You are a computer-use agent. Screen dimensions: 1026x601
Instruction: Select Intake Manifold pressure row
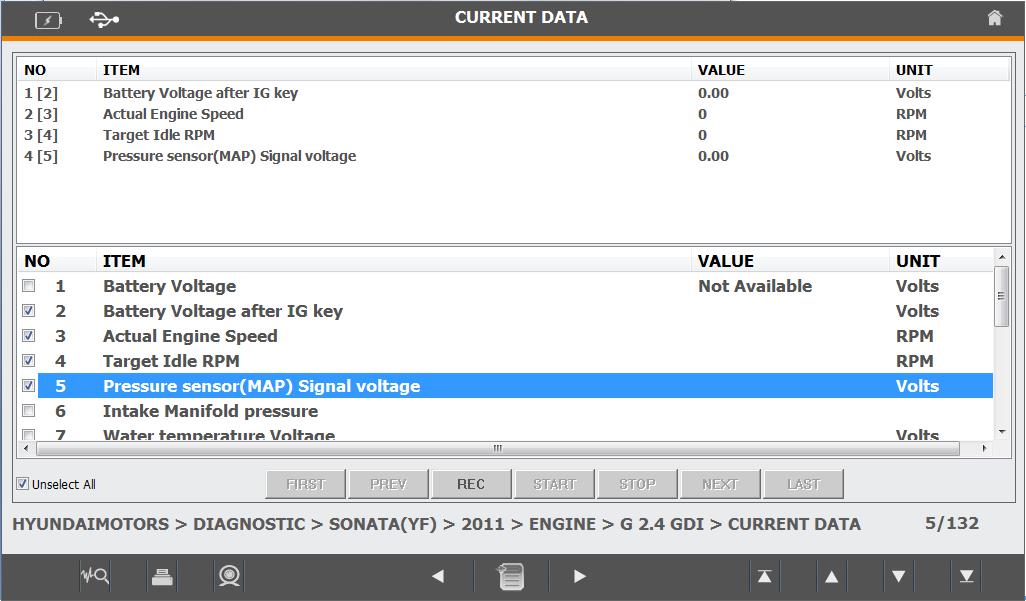tap(210, 411)
